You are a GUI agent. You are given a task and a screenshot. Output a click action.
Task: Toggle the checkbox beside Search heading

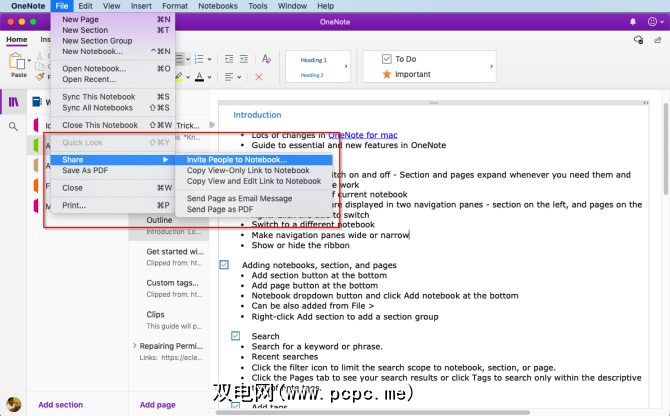click(236, 336)
